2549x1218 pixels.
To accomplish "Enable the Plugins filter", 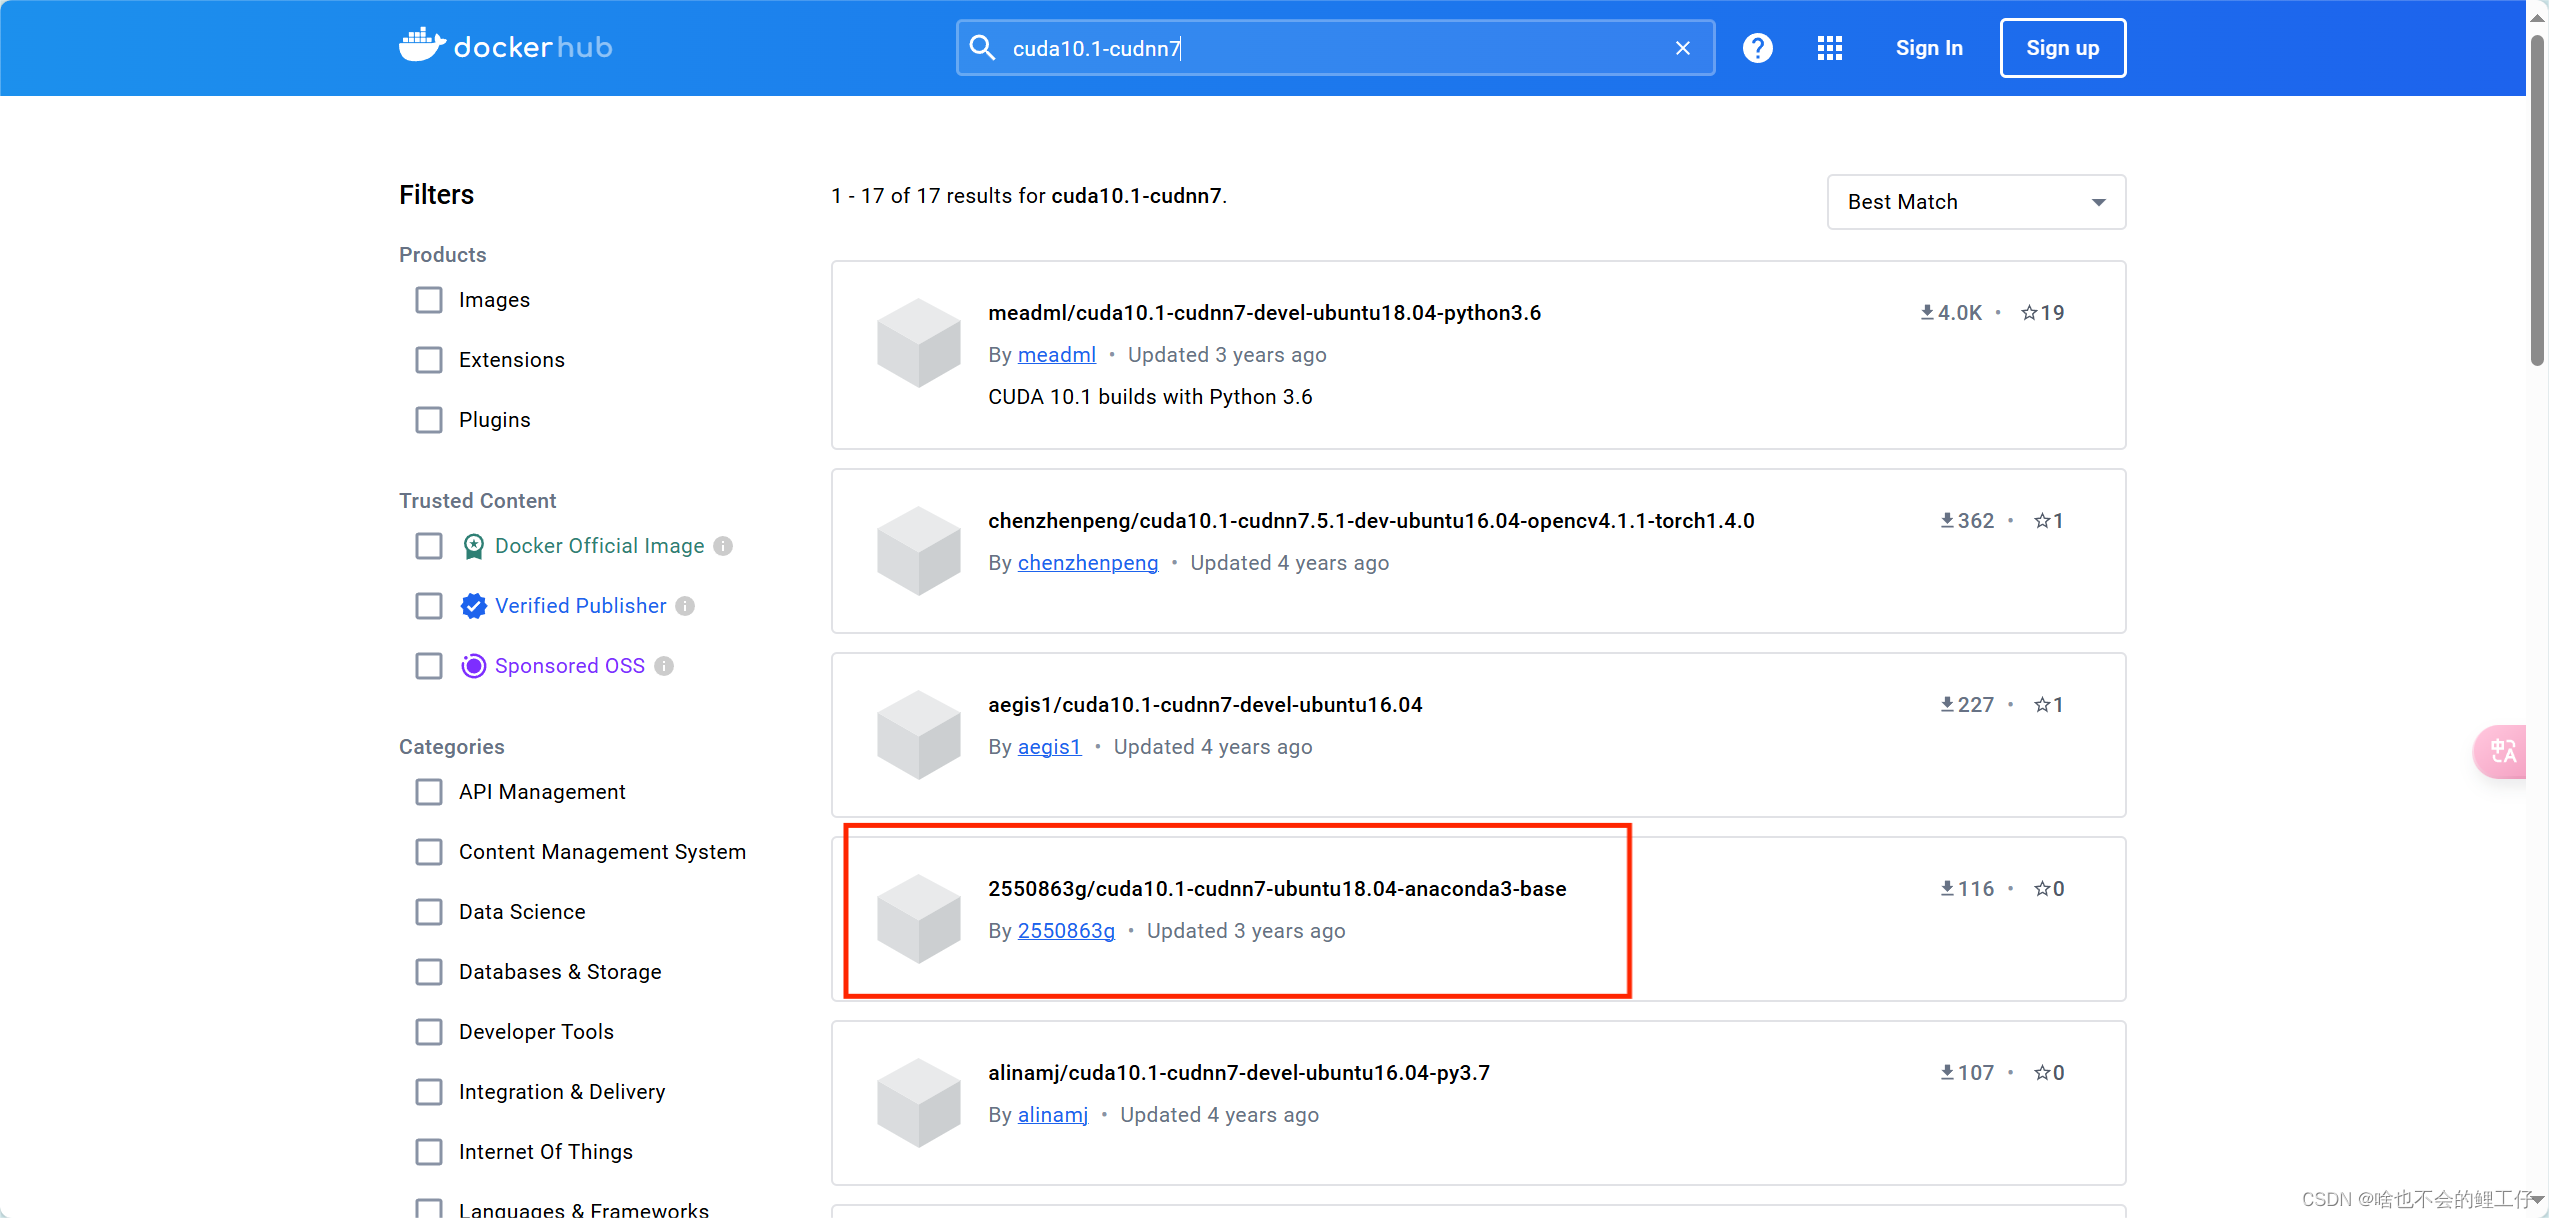I will coord(428,419).
